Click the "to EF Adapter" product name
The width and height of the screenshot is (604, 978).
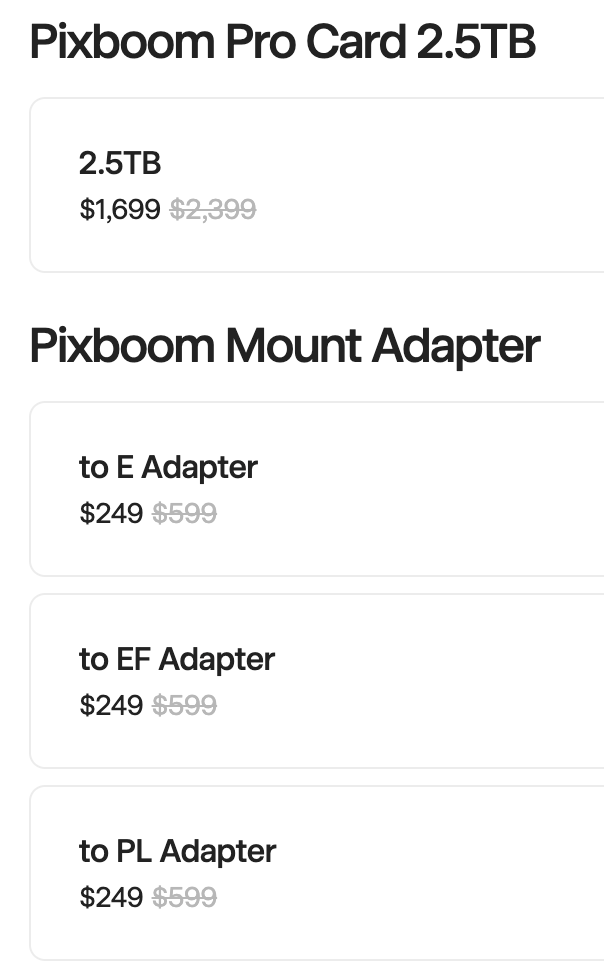pyautogui.click(x=177, y=659)
